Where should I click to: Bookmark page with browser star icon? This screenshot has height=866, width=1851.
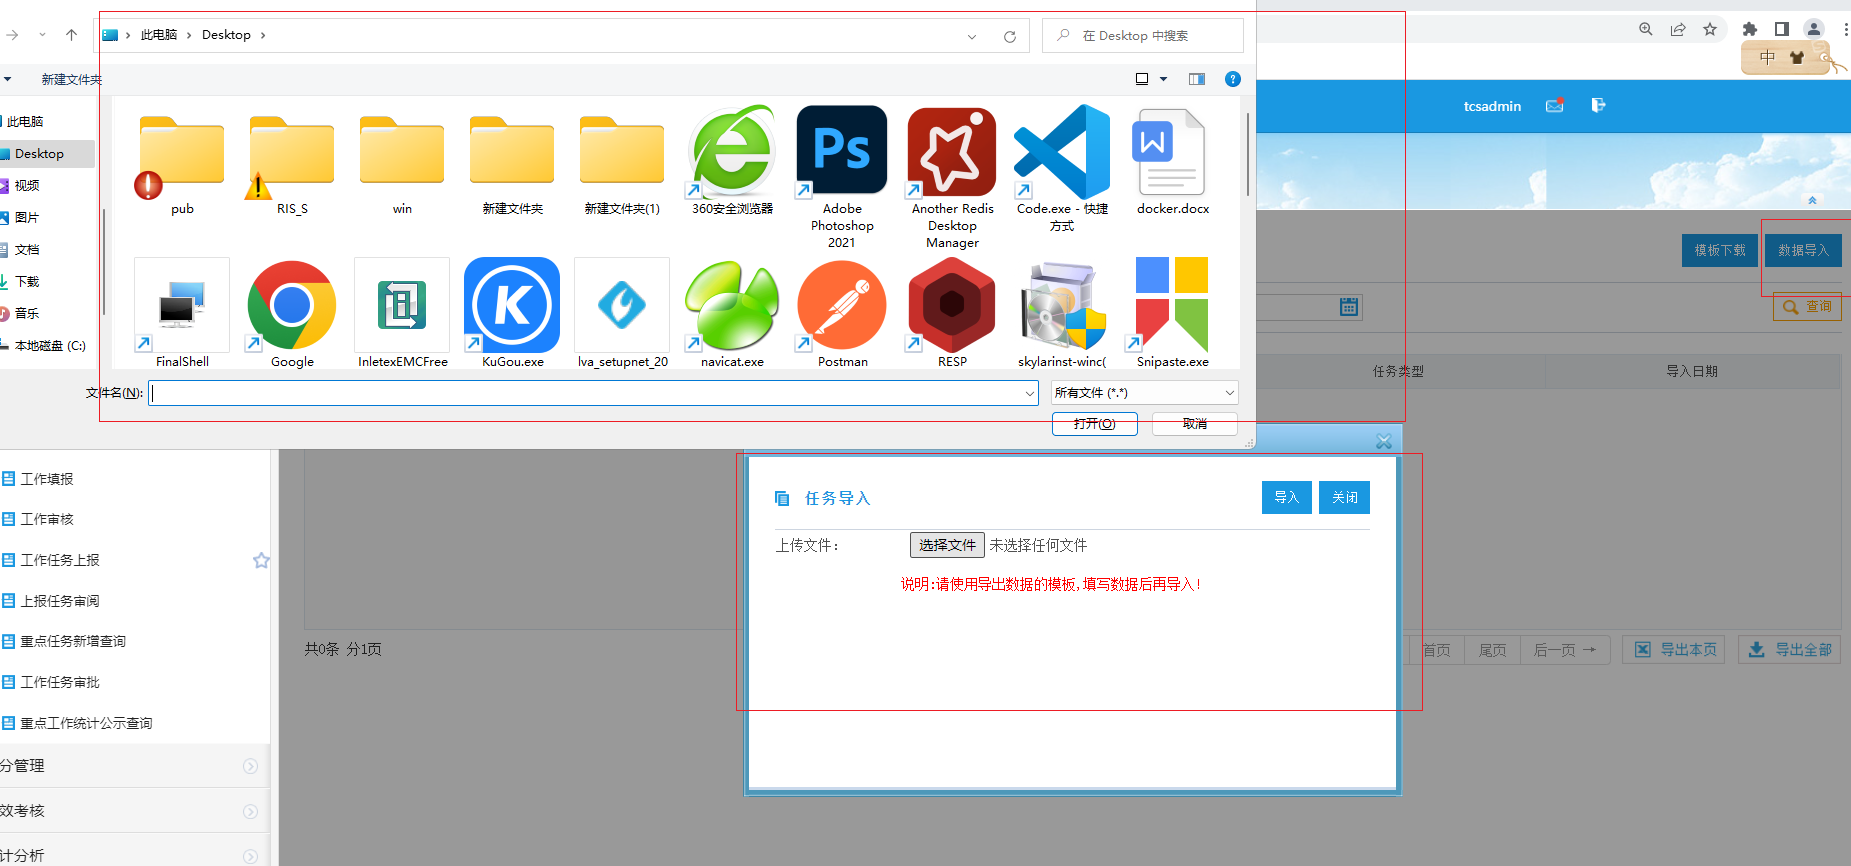click(1710, 29)
